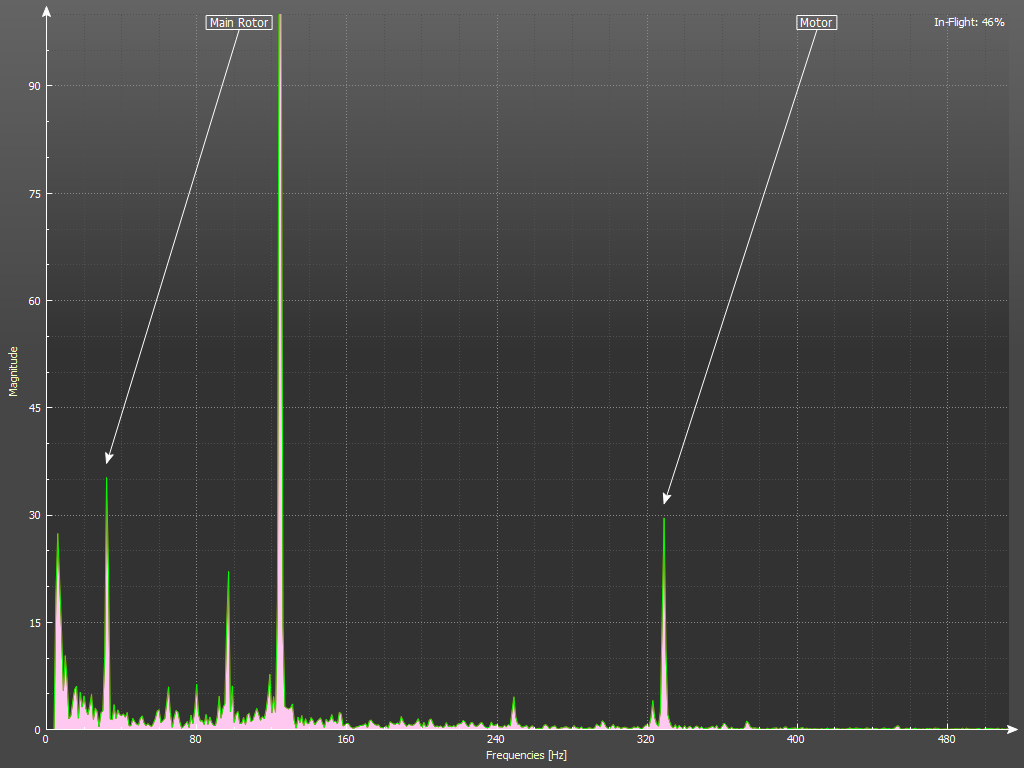Click the In-Flight 46% status text

click(x=969, y=22)
